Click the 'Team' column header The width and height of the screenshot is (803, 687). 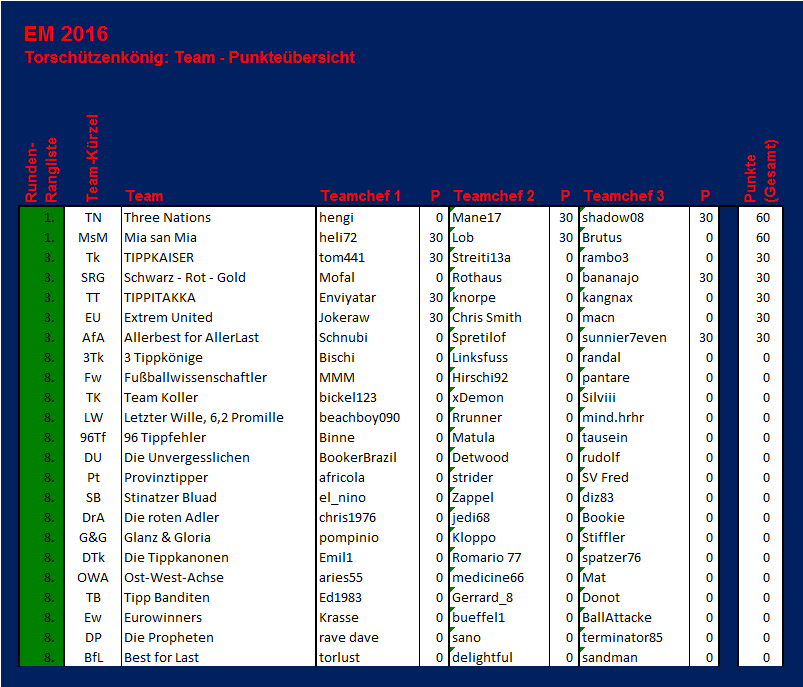point(144,196)
